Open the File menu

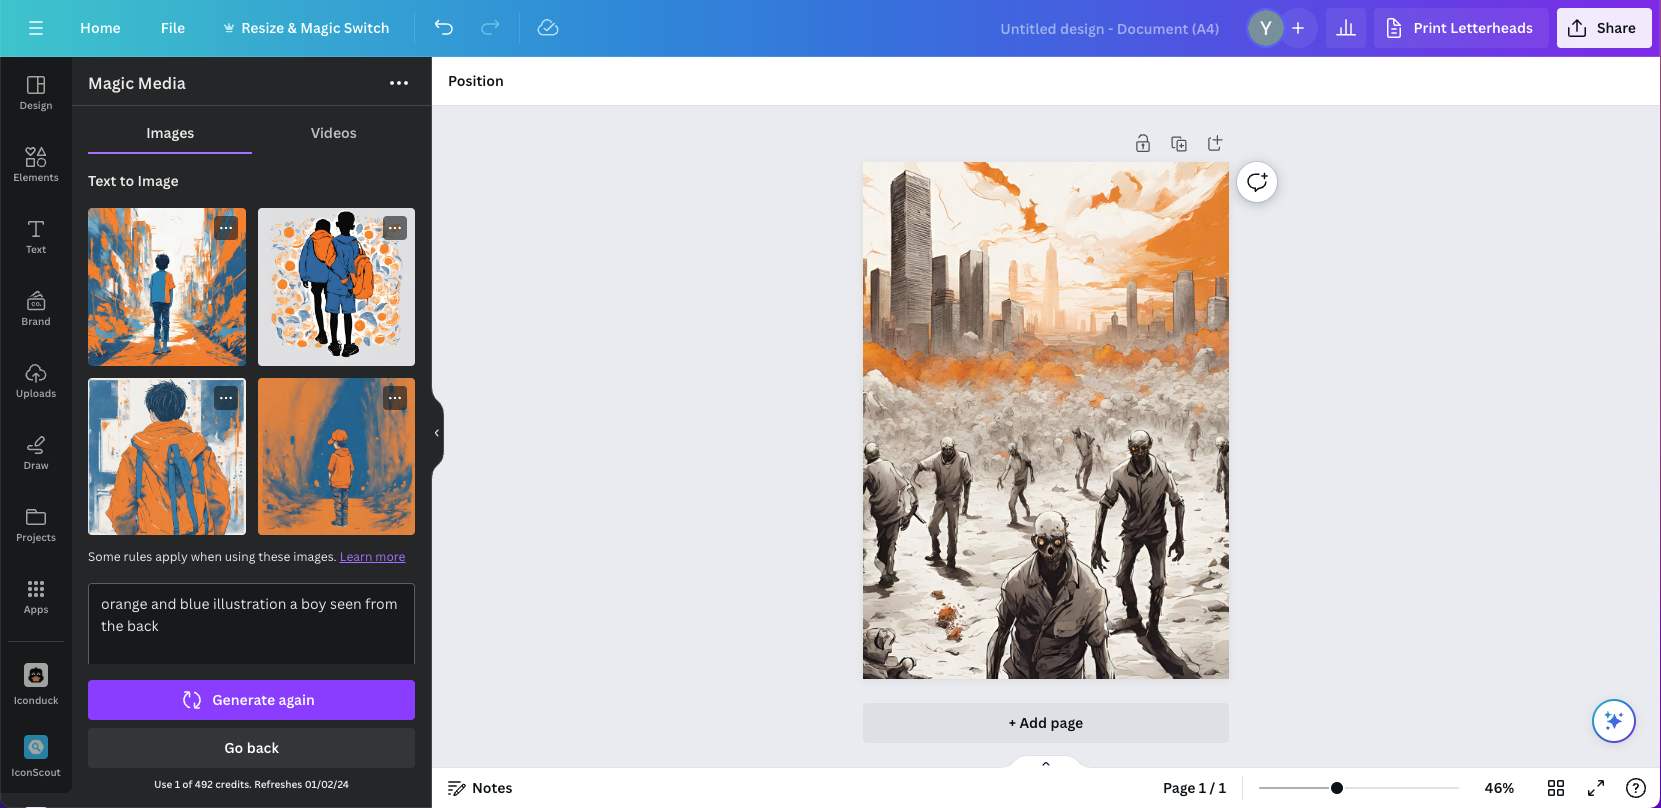point(173,28)
